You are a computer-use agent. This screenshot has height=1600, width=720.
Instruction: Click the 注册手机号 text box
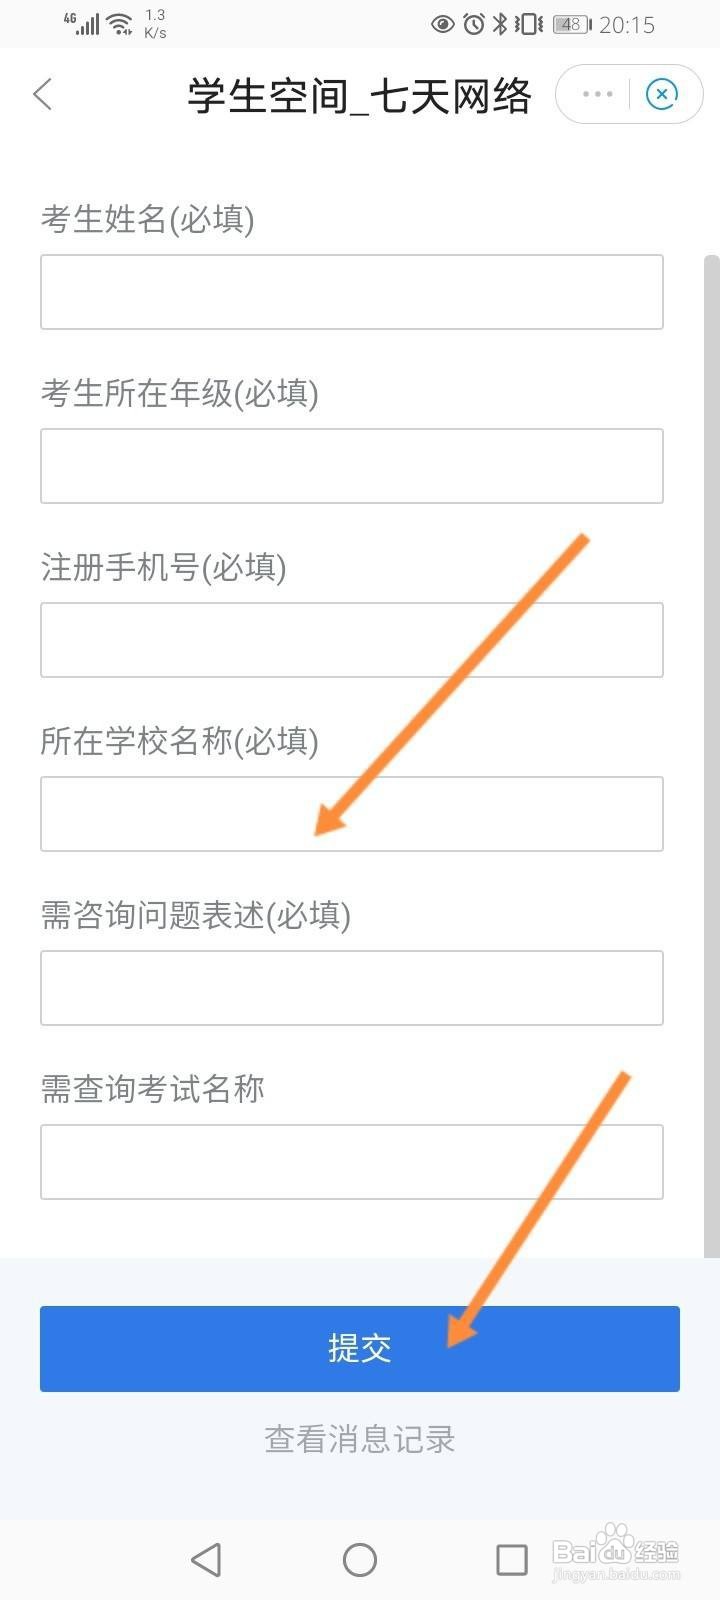click(352, 640)
